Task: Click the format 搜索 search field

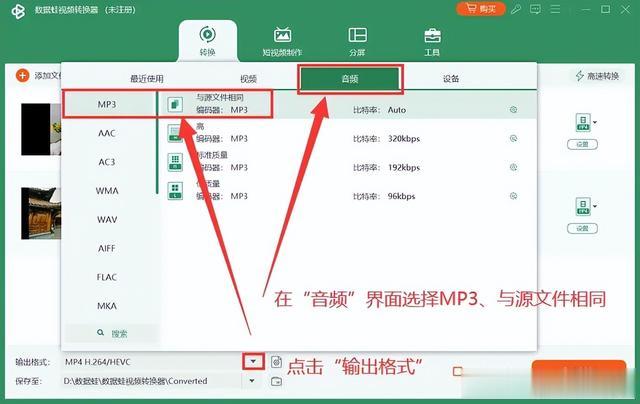Action: point(112,333)
